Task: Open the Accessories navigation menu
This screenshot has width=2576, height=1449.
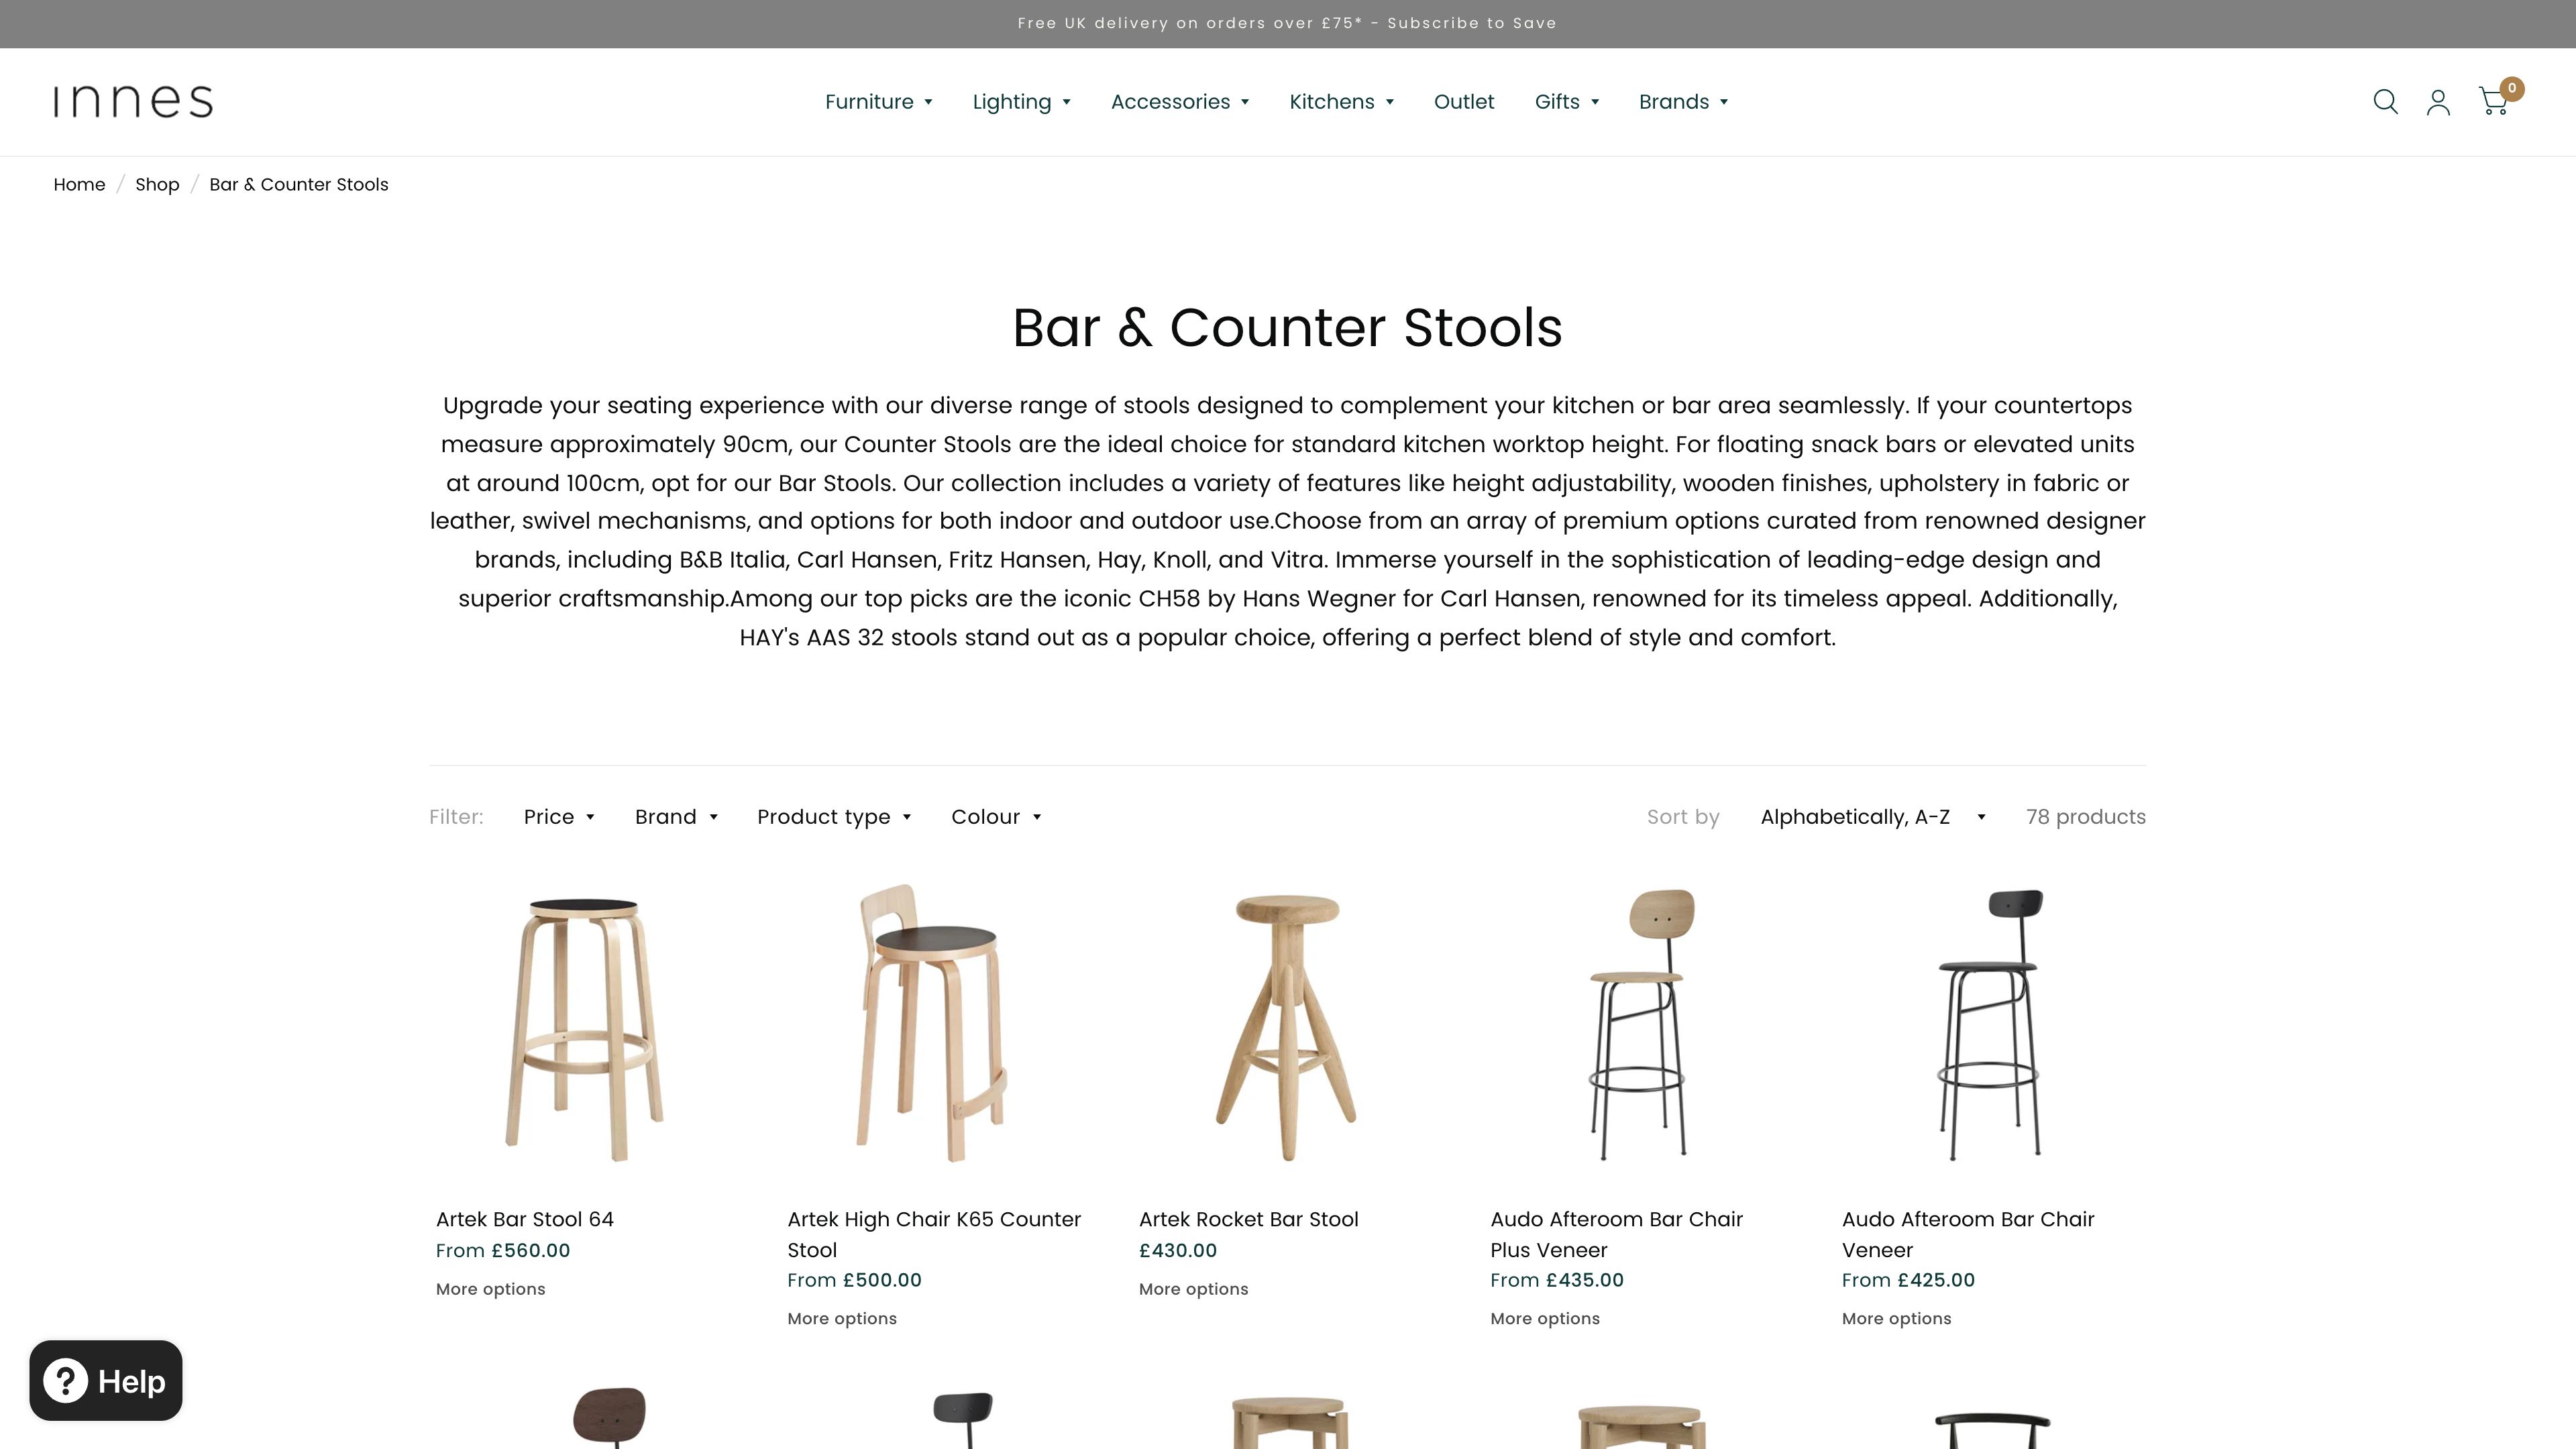Action: pyautogui.click(x=1180, y=102)
